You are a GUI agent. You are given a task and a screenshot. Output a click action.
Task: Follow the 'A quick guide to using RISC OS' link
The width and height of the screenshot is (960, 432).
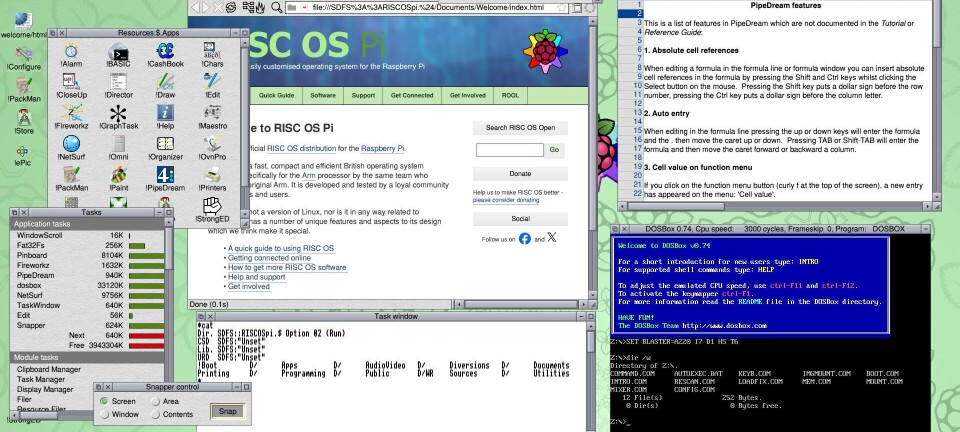[281, 248]
